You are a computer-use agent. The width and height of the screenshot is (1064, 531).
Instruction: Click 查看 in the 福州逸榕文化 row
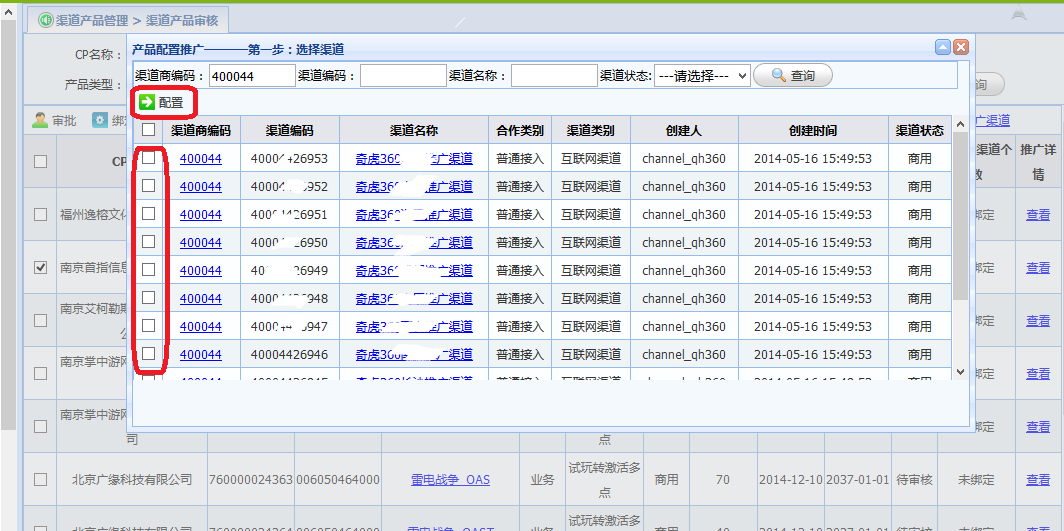[1038, 214]
